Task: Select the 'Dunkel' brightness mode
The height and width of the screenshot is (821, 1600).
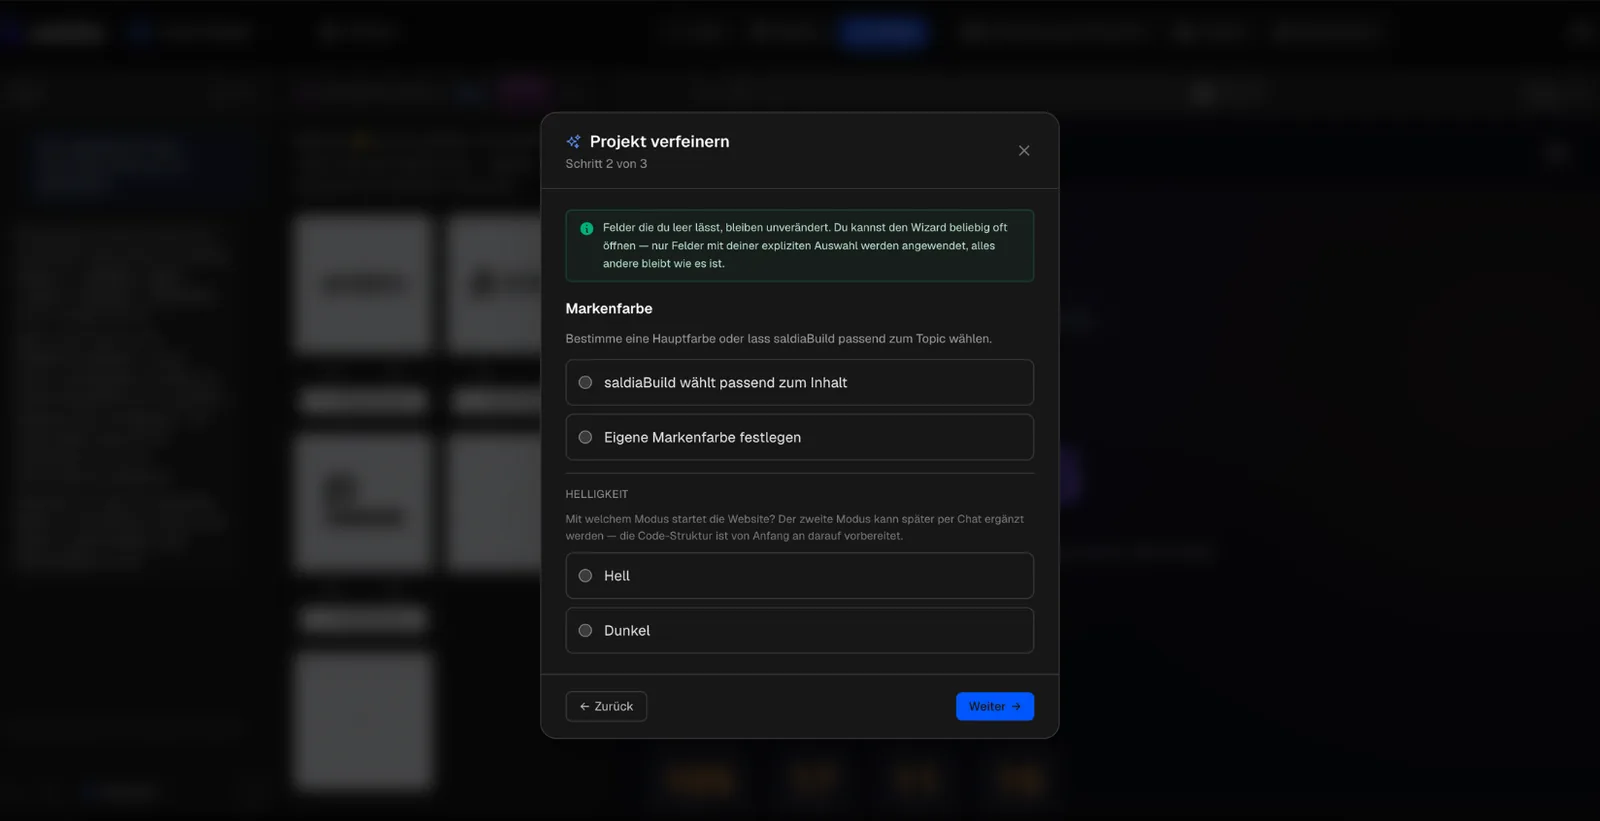Action: pos(799,631)
